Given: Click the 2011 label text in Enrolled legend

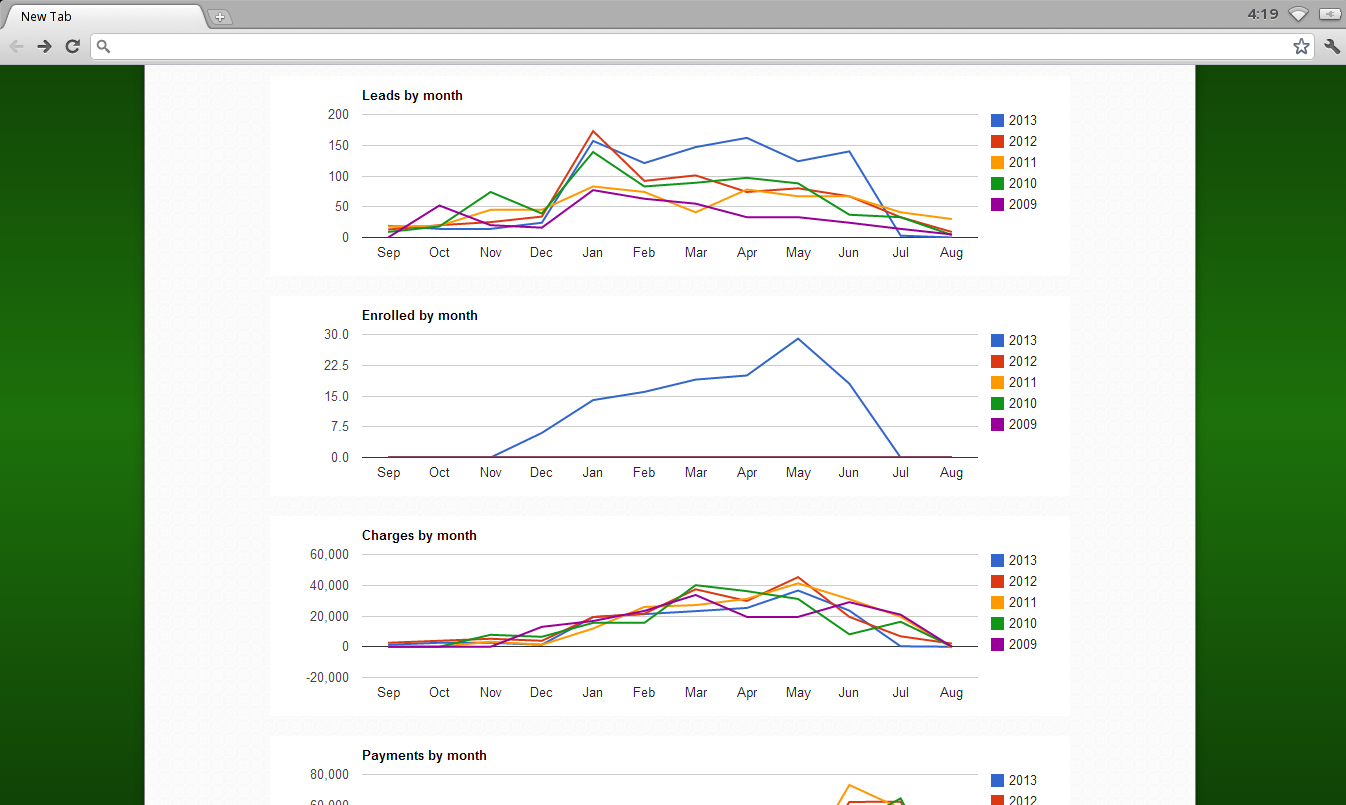Looking at the screenshot, I should [1023, 382].
